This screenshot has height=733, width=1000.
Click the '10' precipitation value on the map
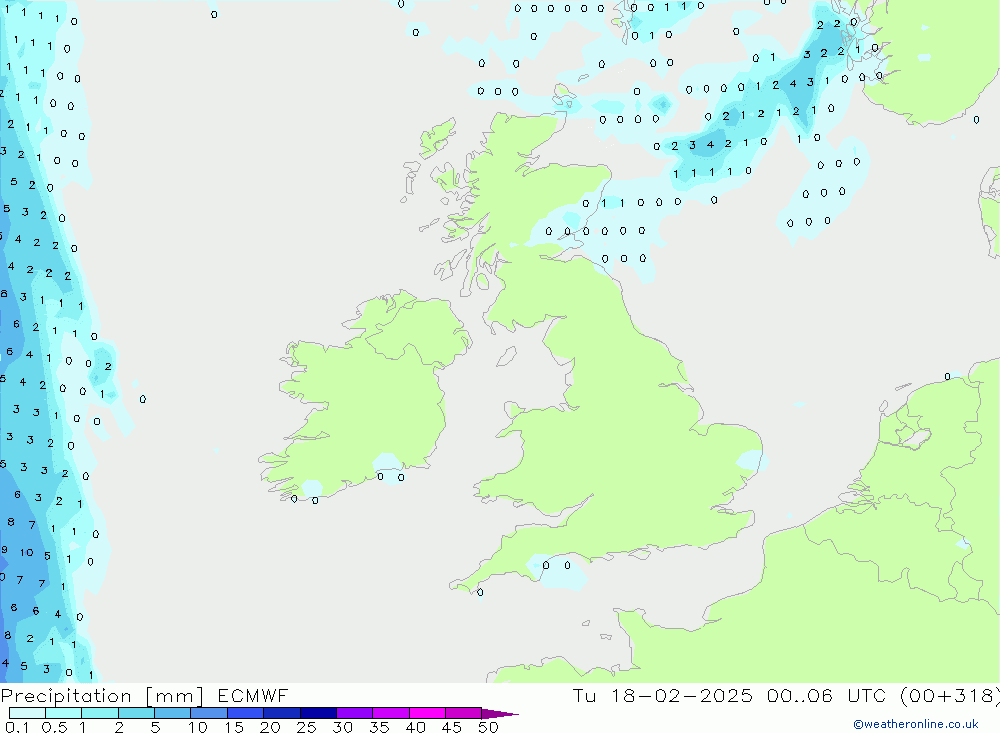26,552
